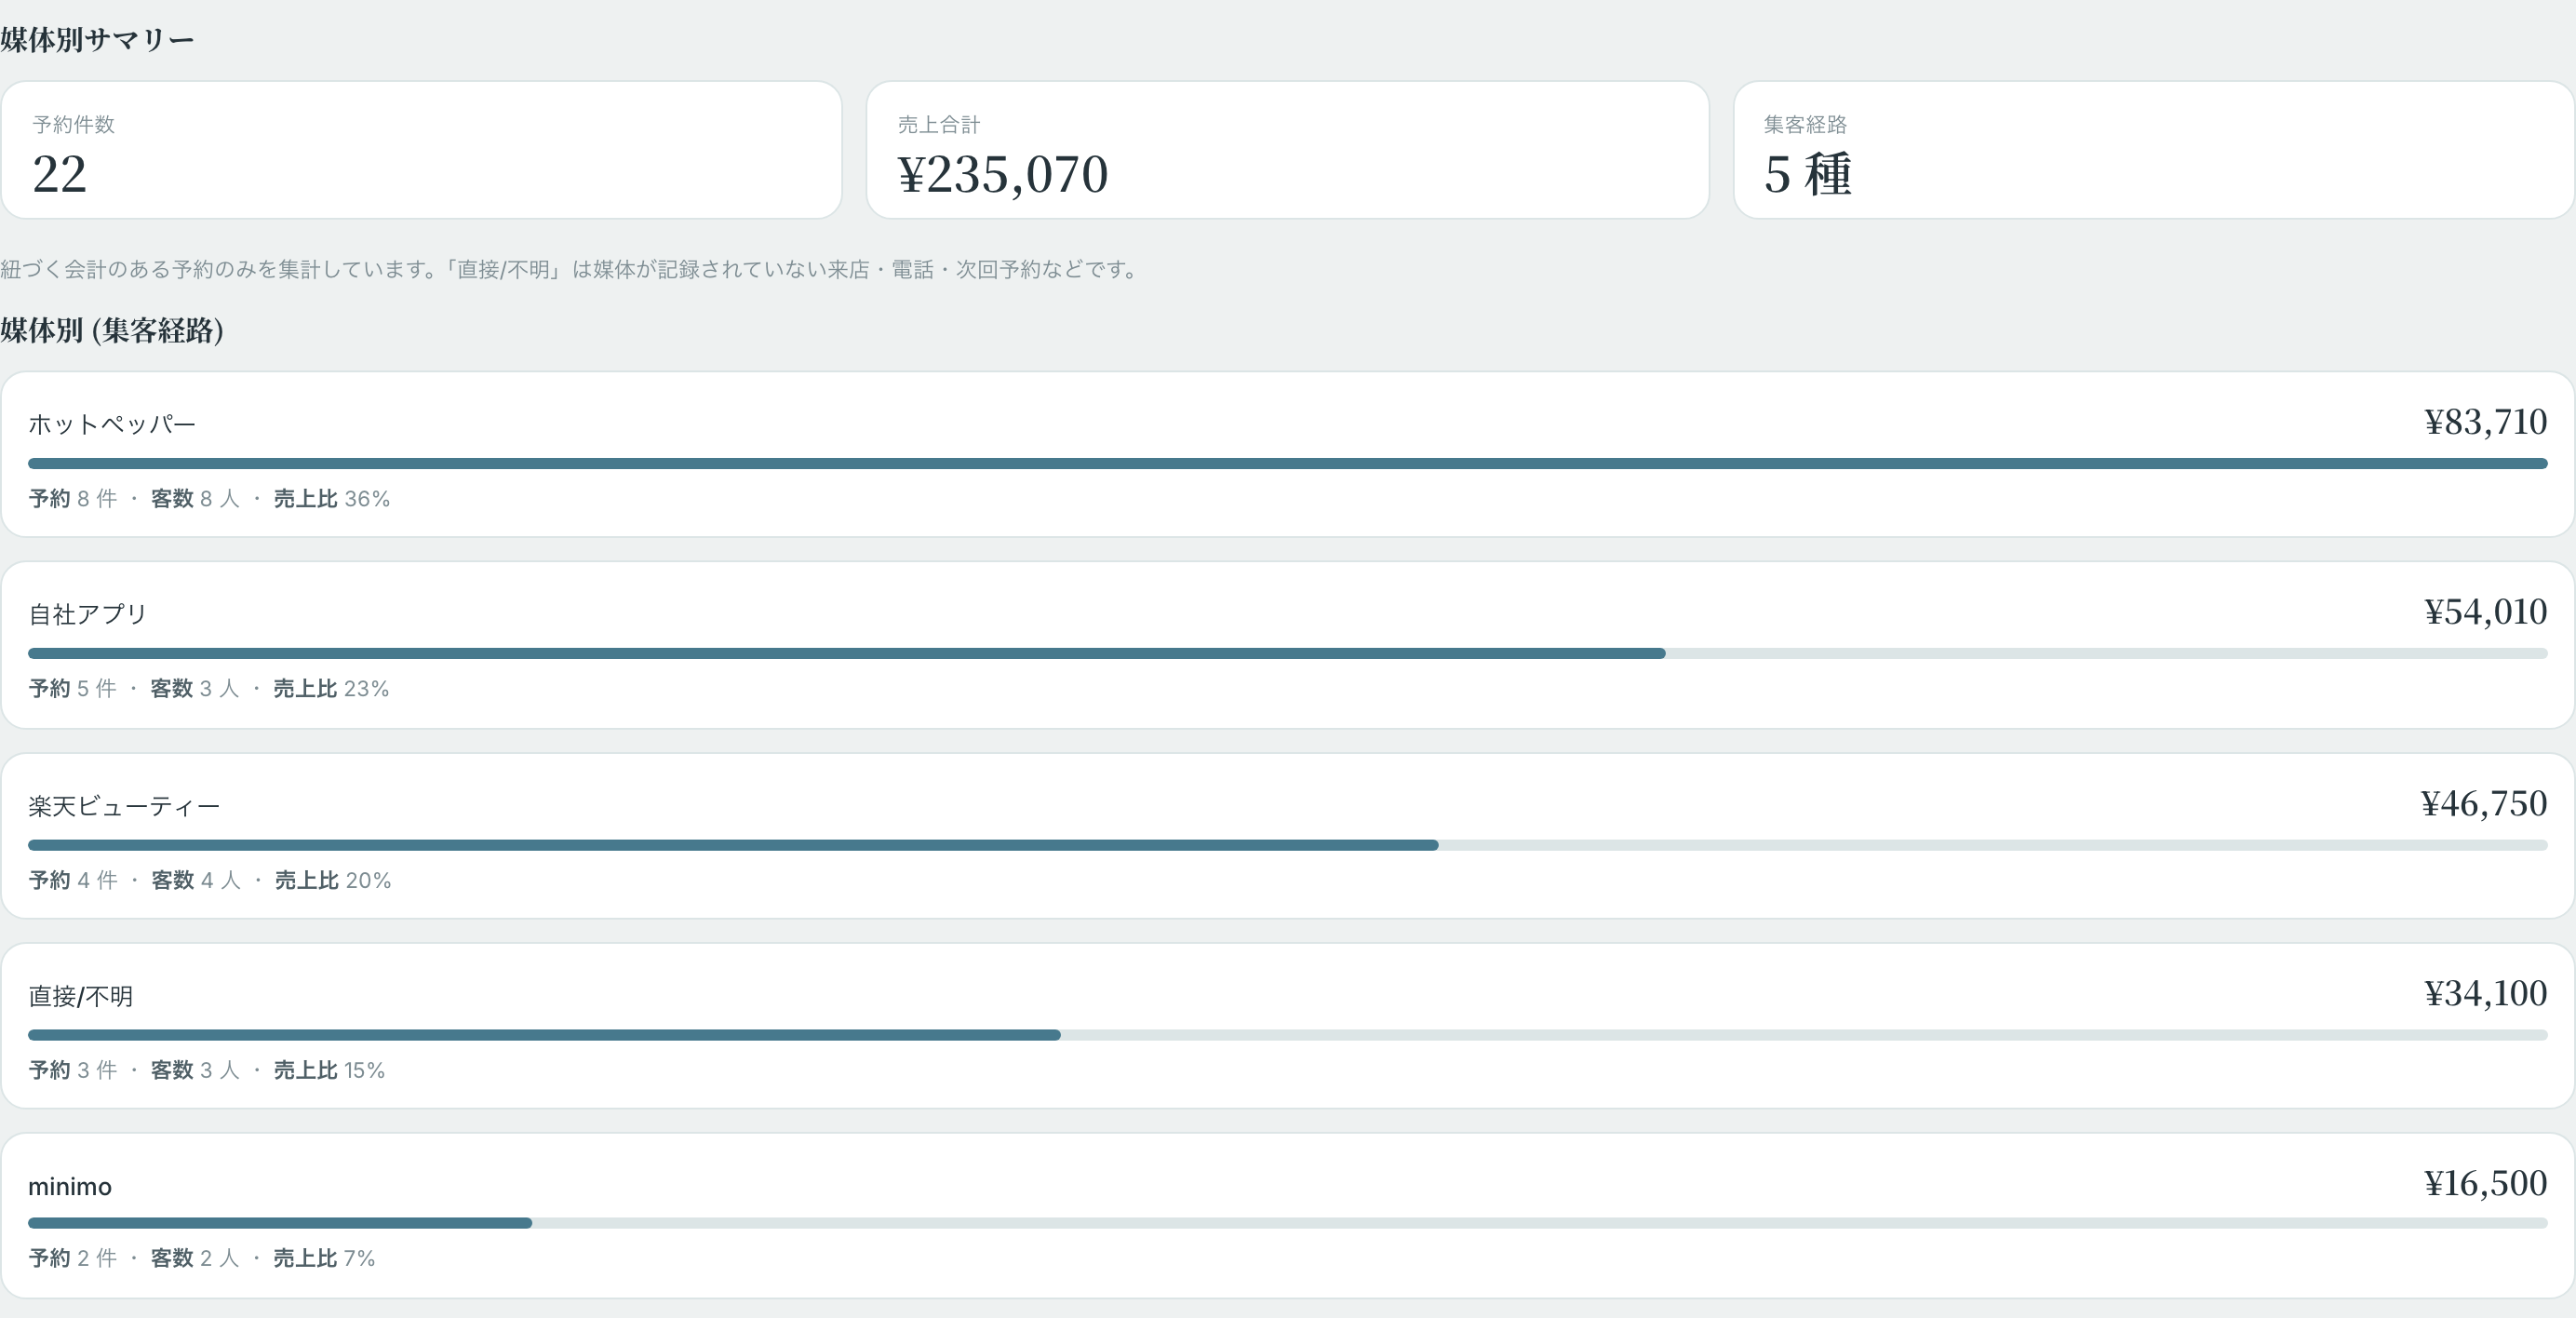The height and width of the screenshot is (1318, 2576).
Task: Click the ¥16,500 sales amount
Action: (2485, 1184)
